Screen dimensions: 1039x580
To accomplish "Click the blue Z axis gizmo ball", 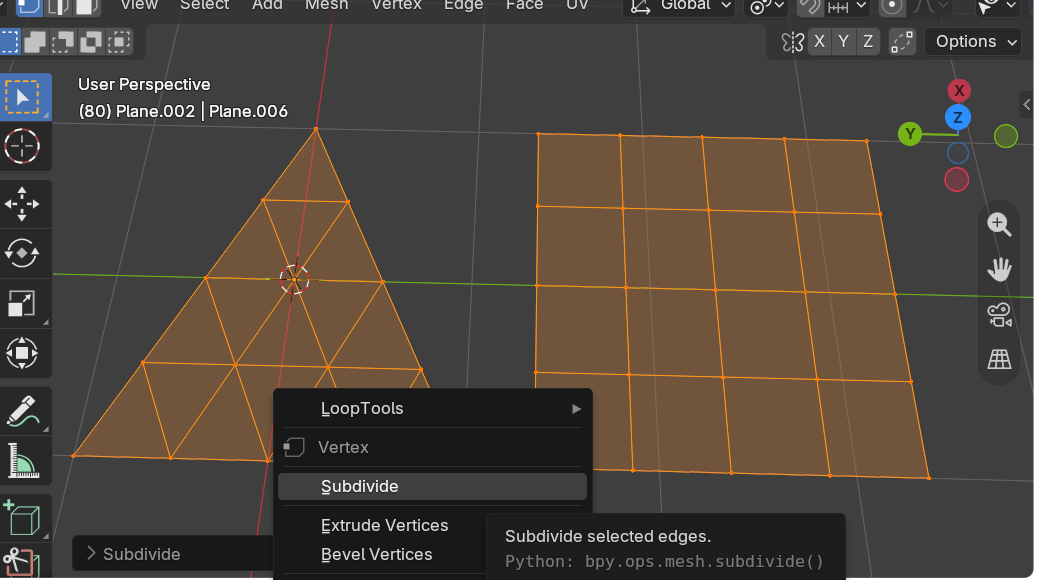I will 957,118.
